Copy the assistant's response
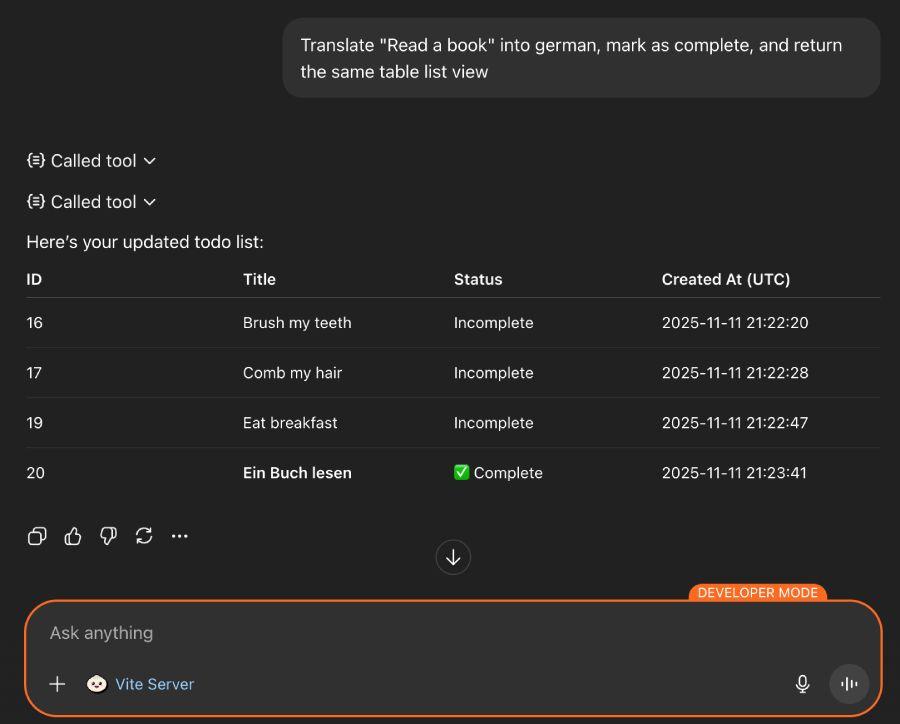Screen dimensions: 900x724 [37, 536]
